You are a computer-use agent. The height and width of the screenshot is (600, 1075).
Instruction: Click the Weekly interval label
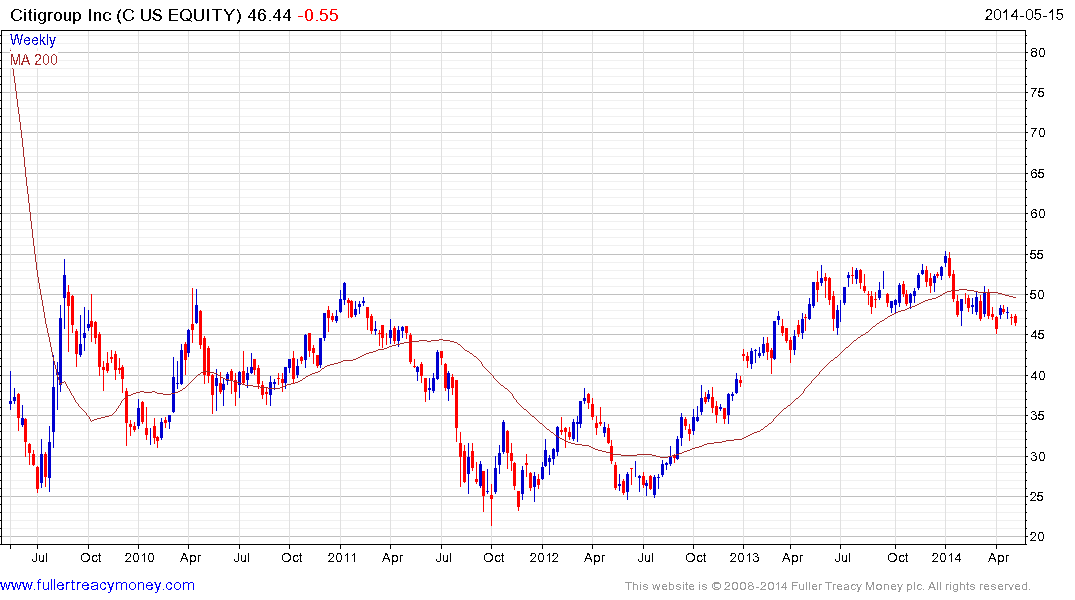pyautogui.click(x=33, y=40)
